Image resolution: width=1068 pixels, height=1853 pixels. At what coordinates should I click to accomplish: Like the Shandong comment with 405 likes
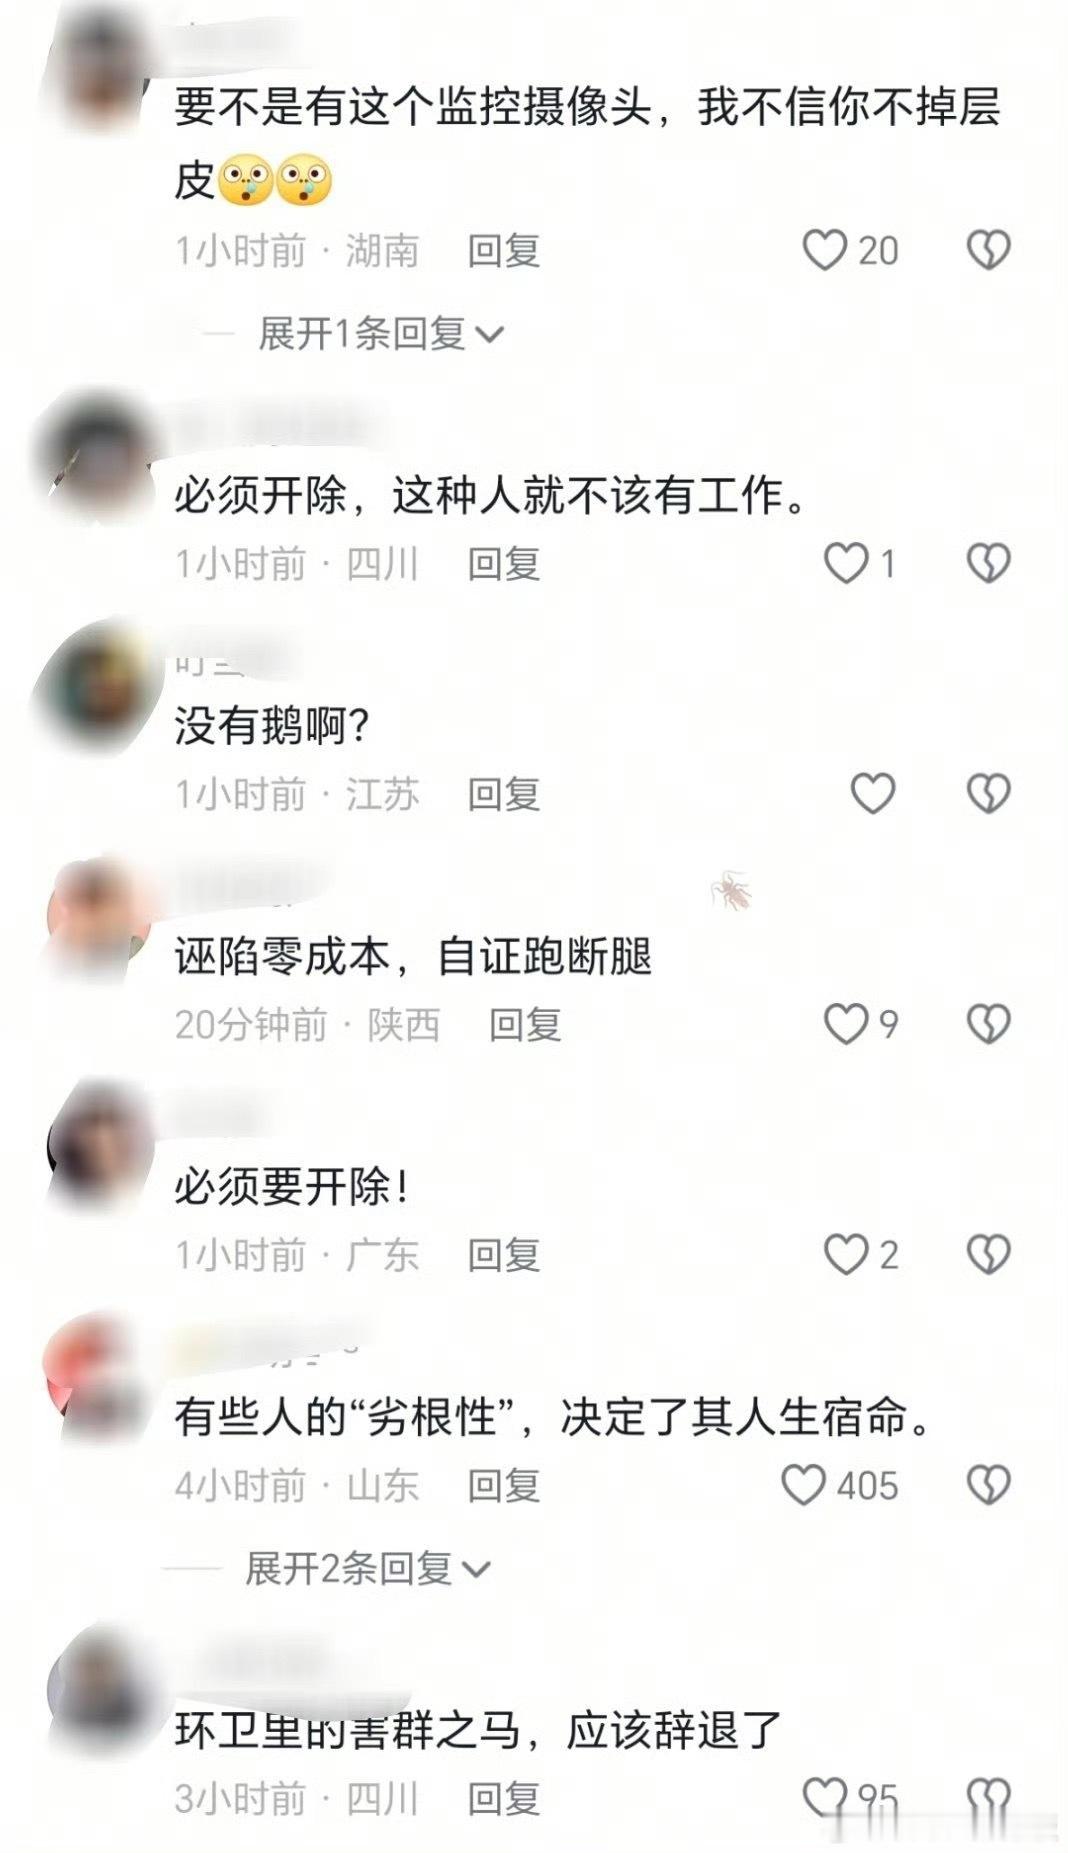click(x=803, y=1485)
